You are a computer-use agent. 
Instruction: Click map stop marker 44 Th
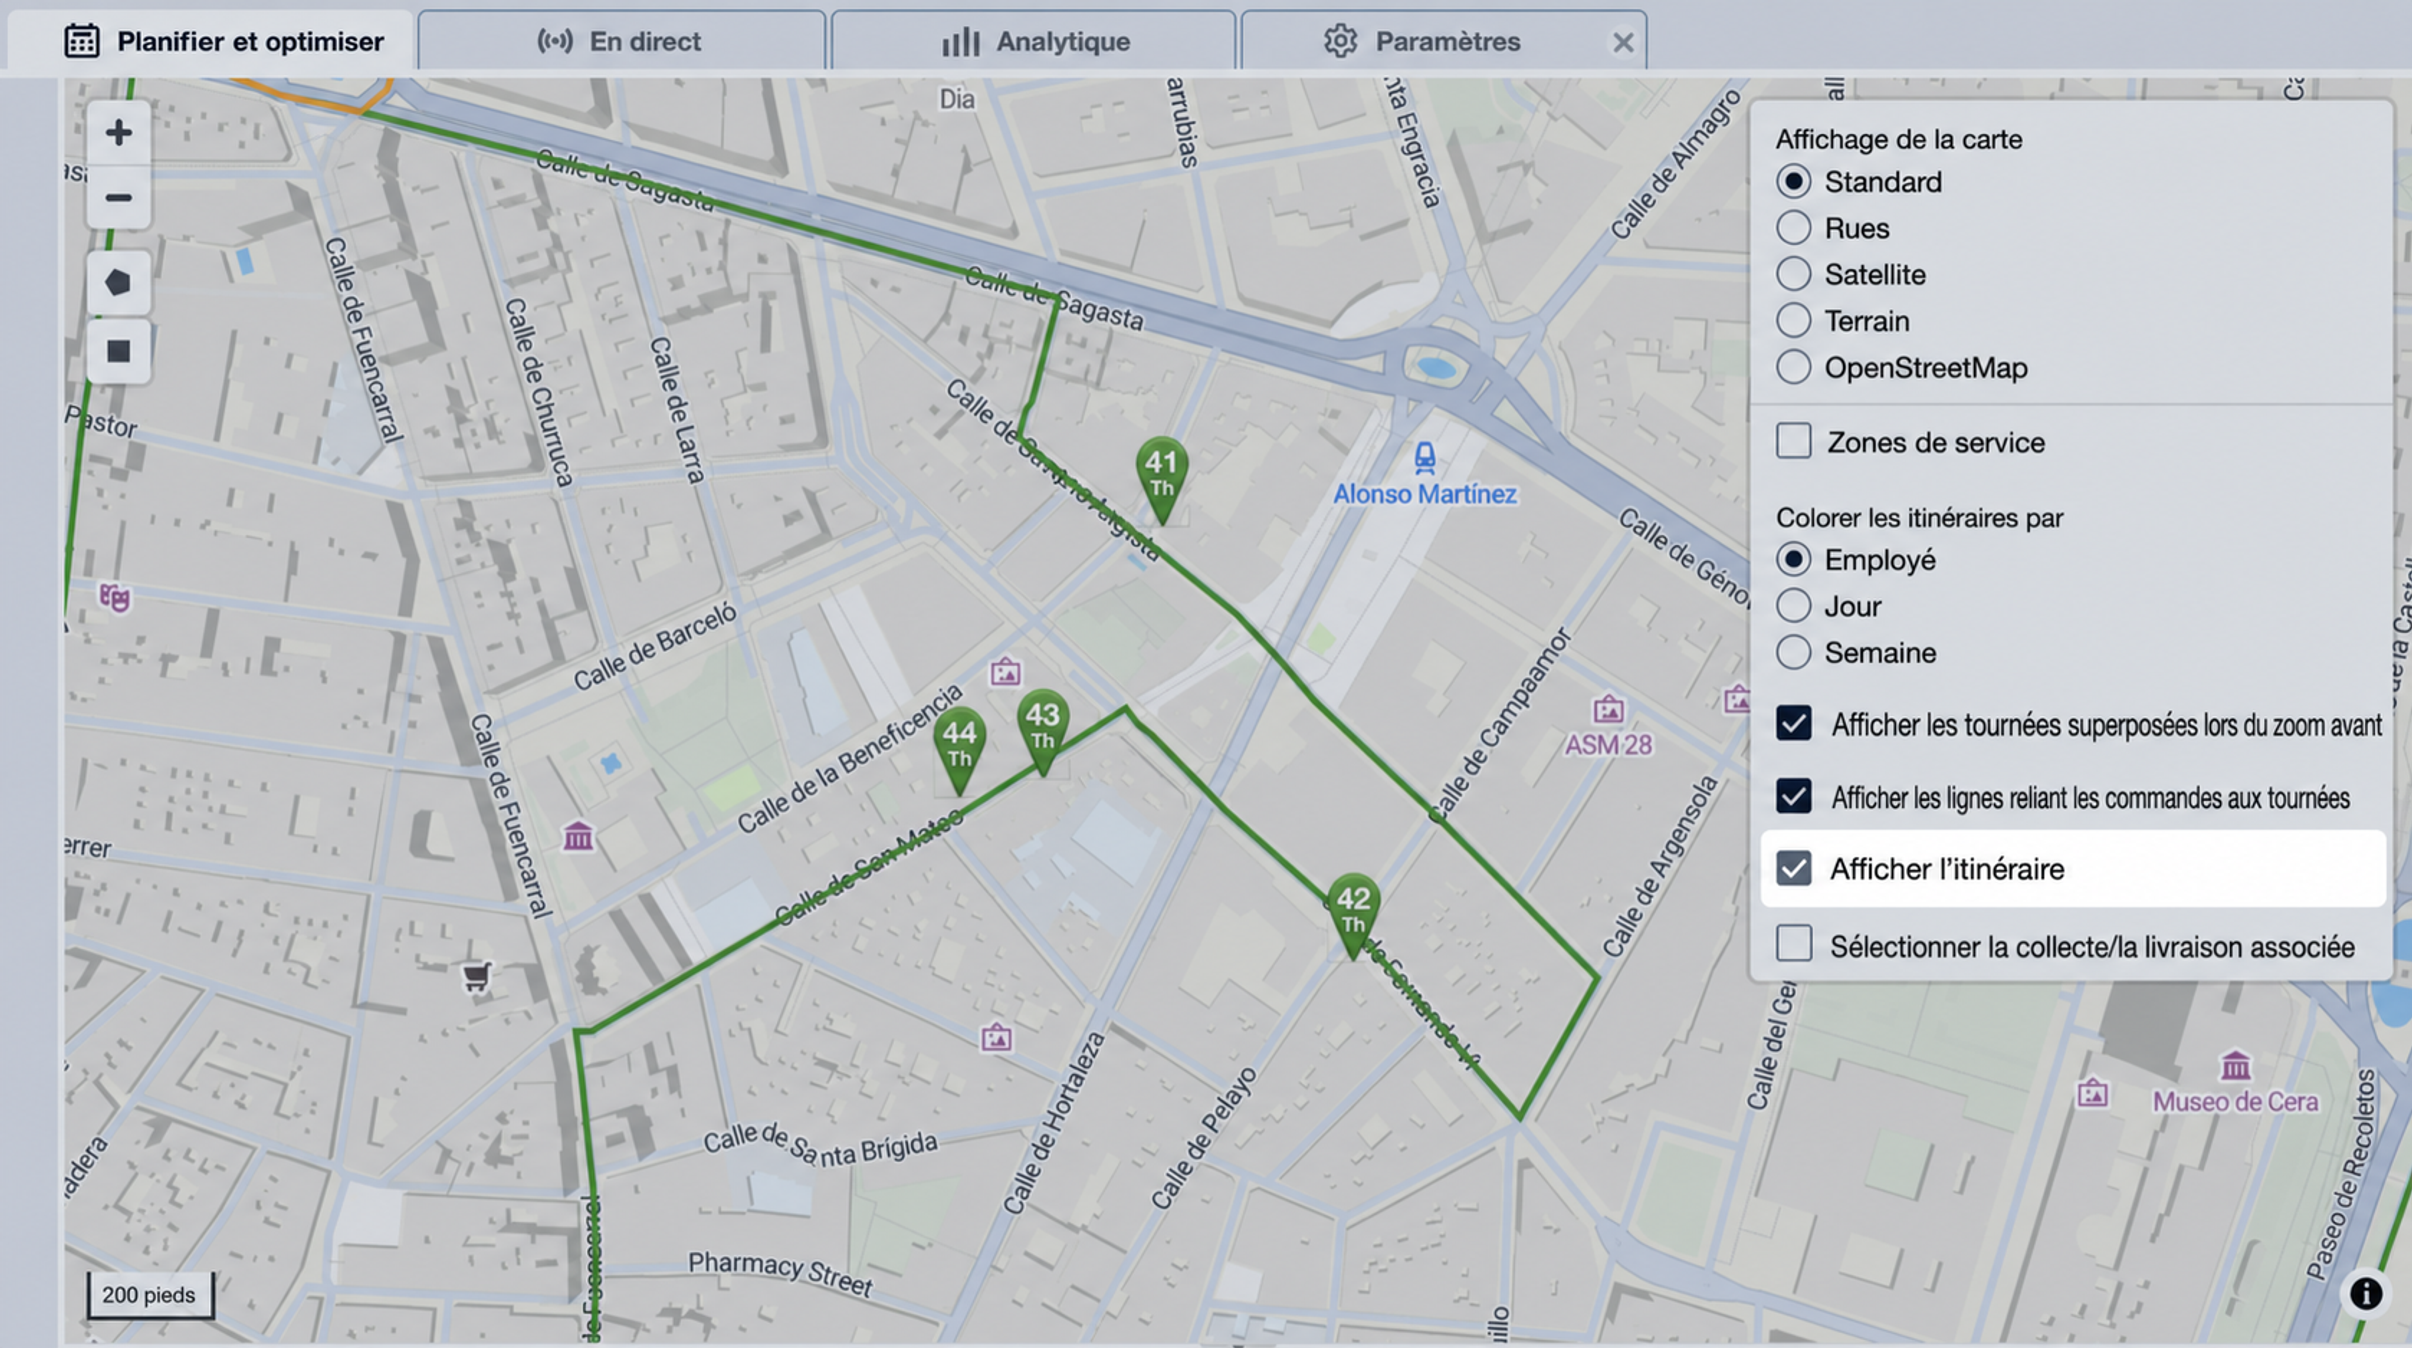[x=959, y=751]
